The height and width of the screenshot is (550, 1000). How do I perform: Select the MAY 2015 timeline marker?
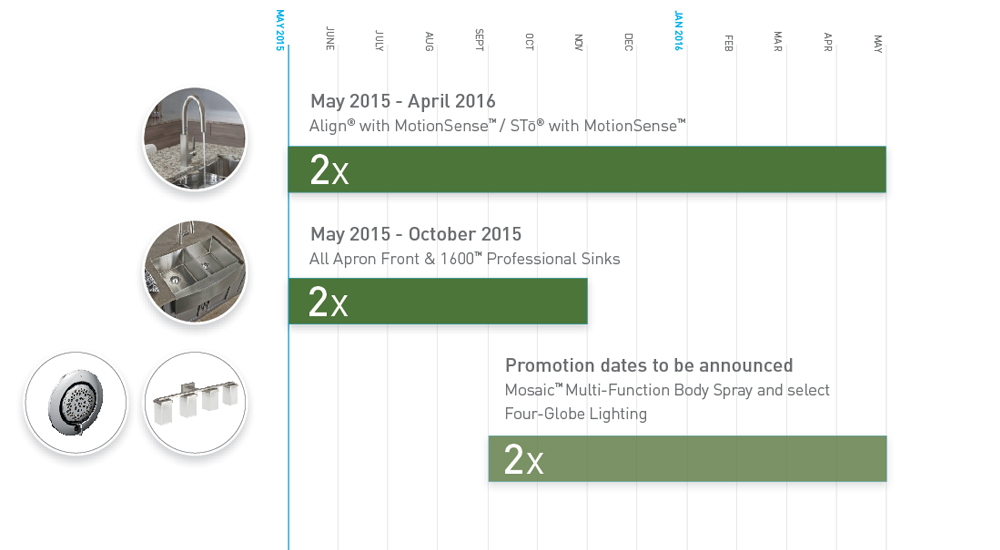pyautogui.click(x=279, y=30)
